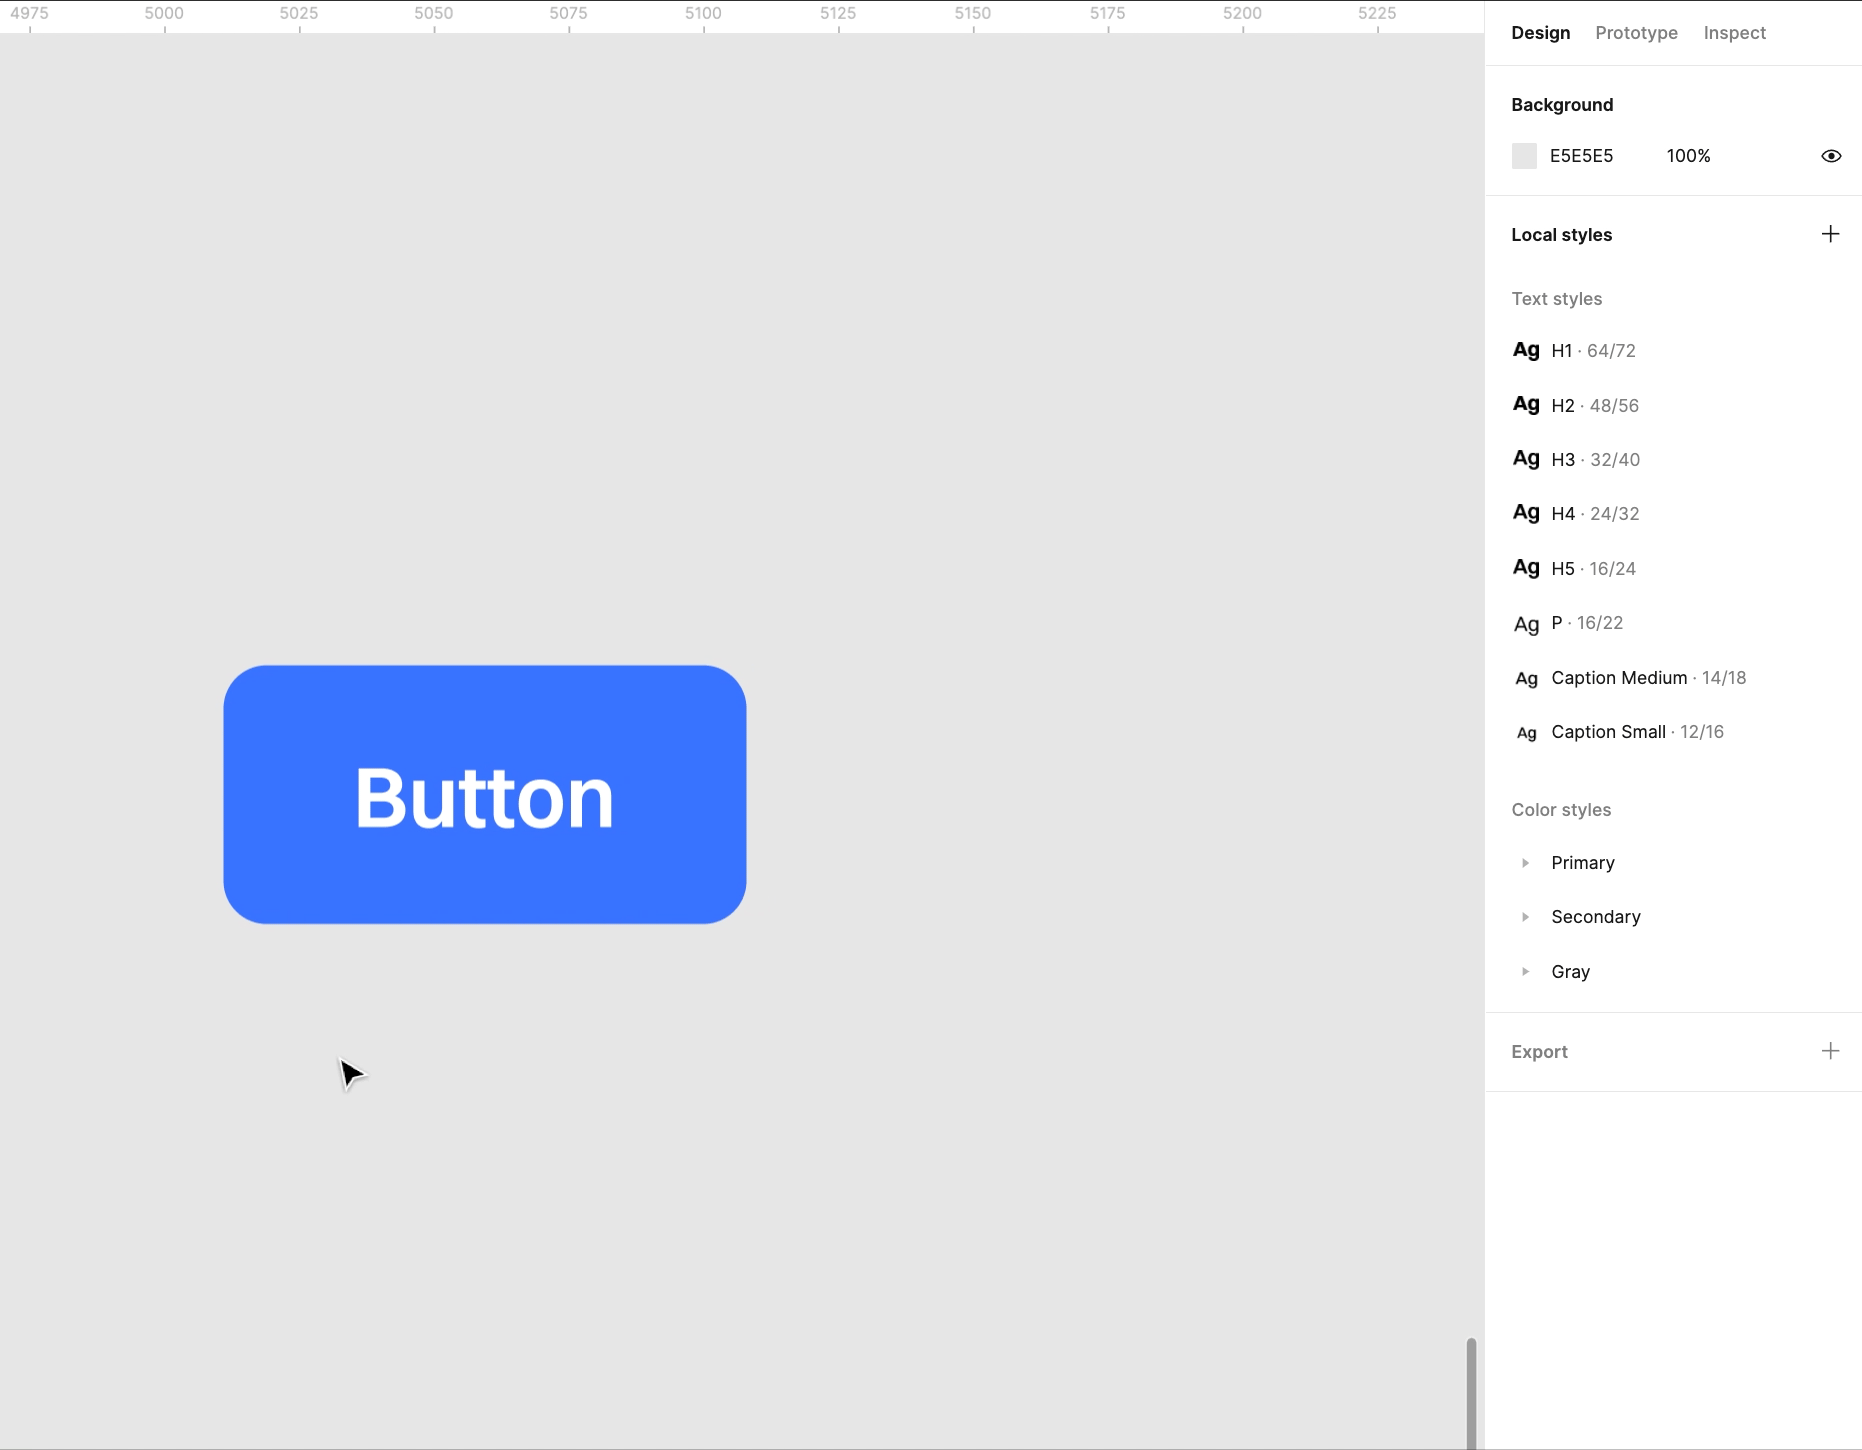The height and width of the screenshot is (1450, 1862).
Task: Click the Export section heading
Action: pos(1539,1052)
